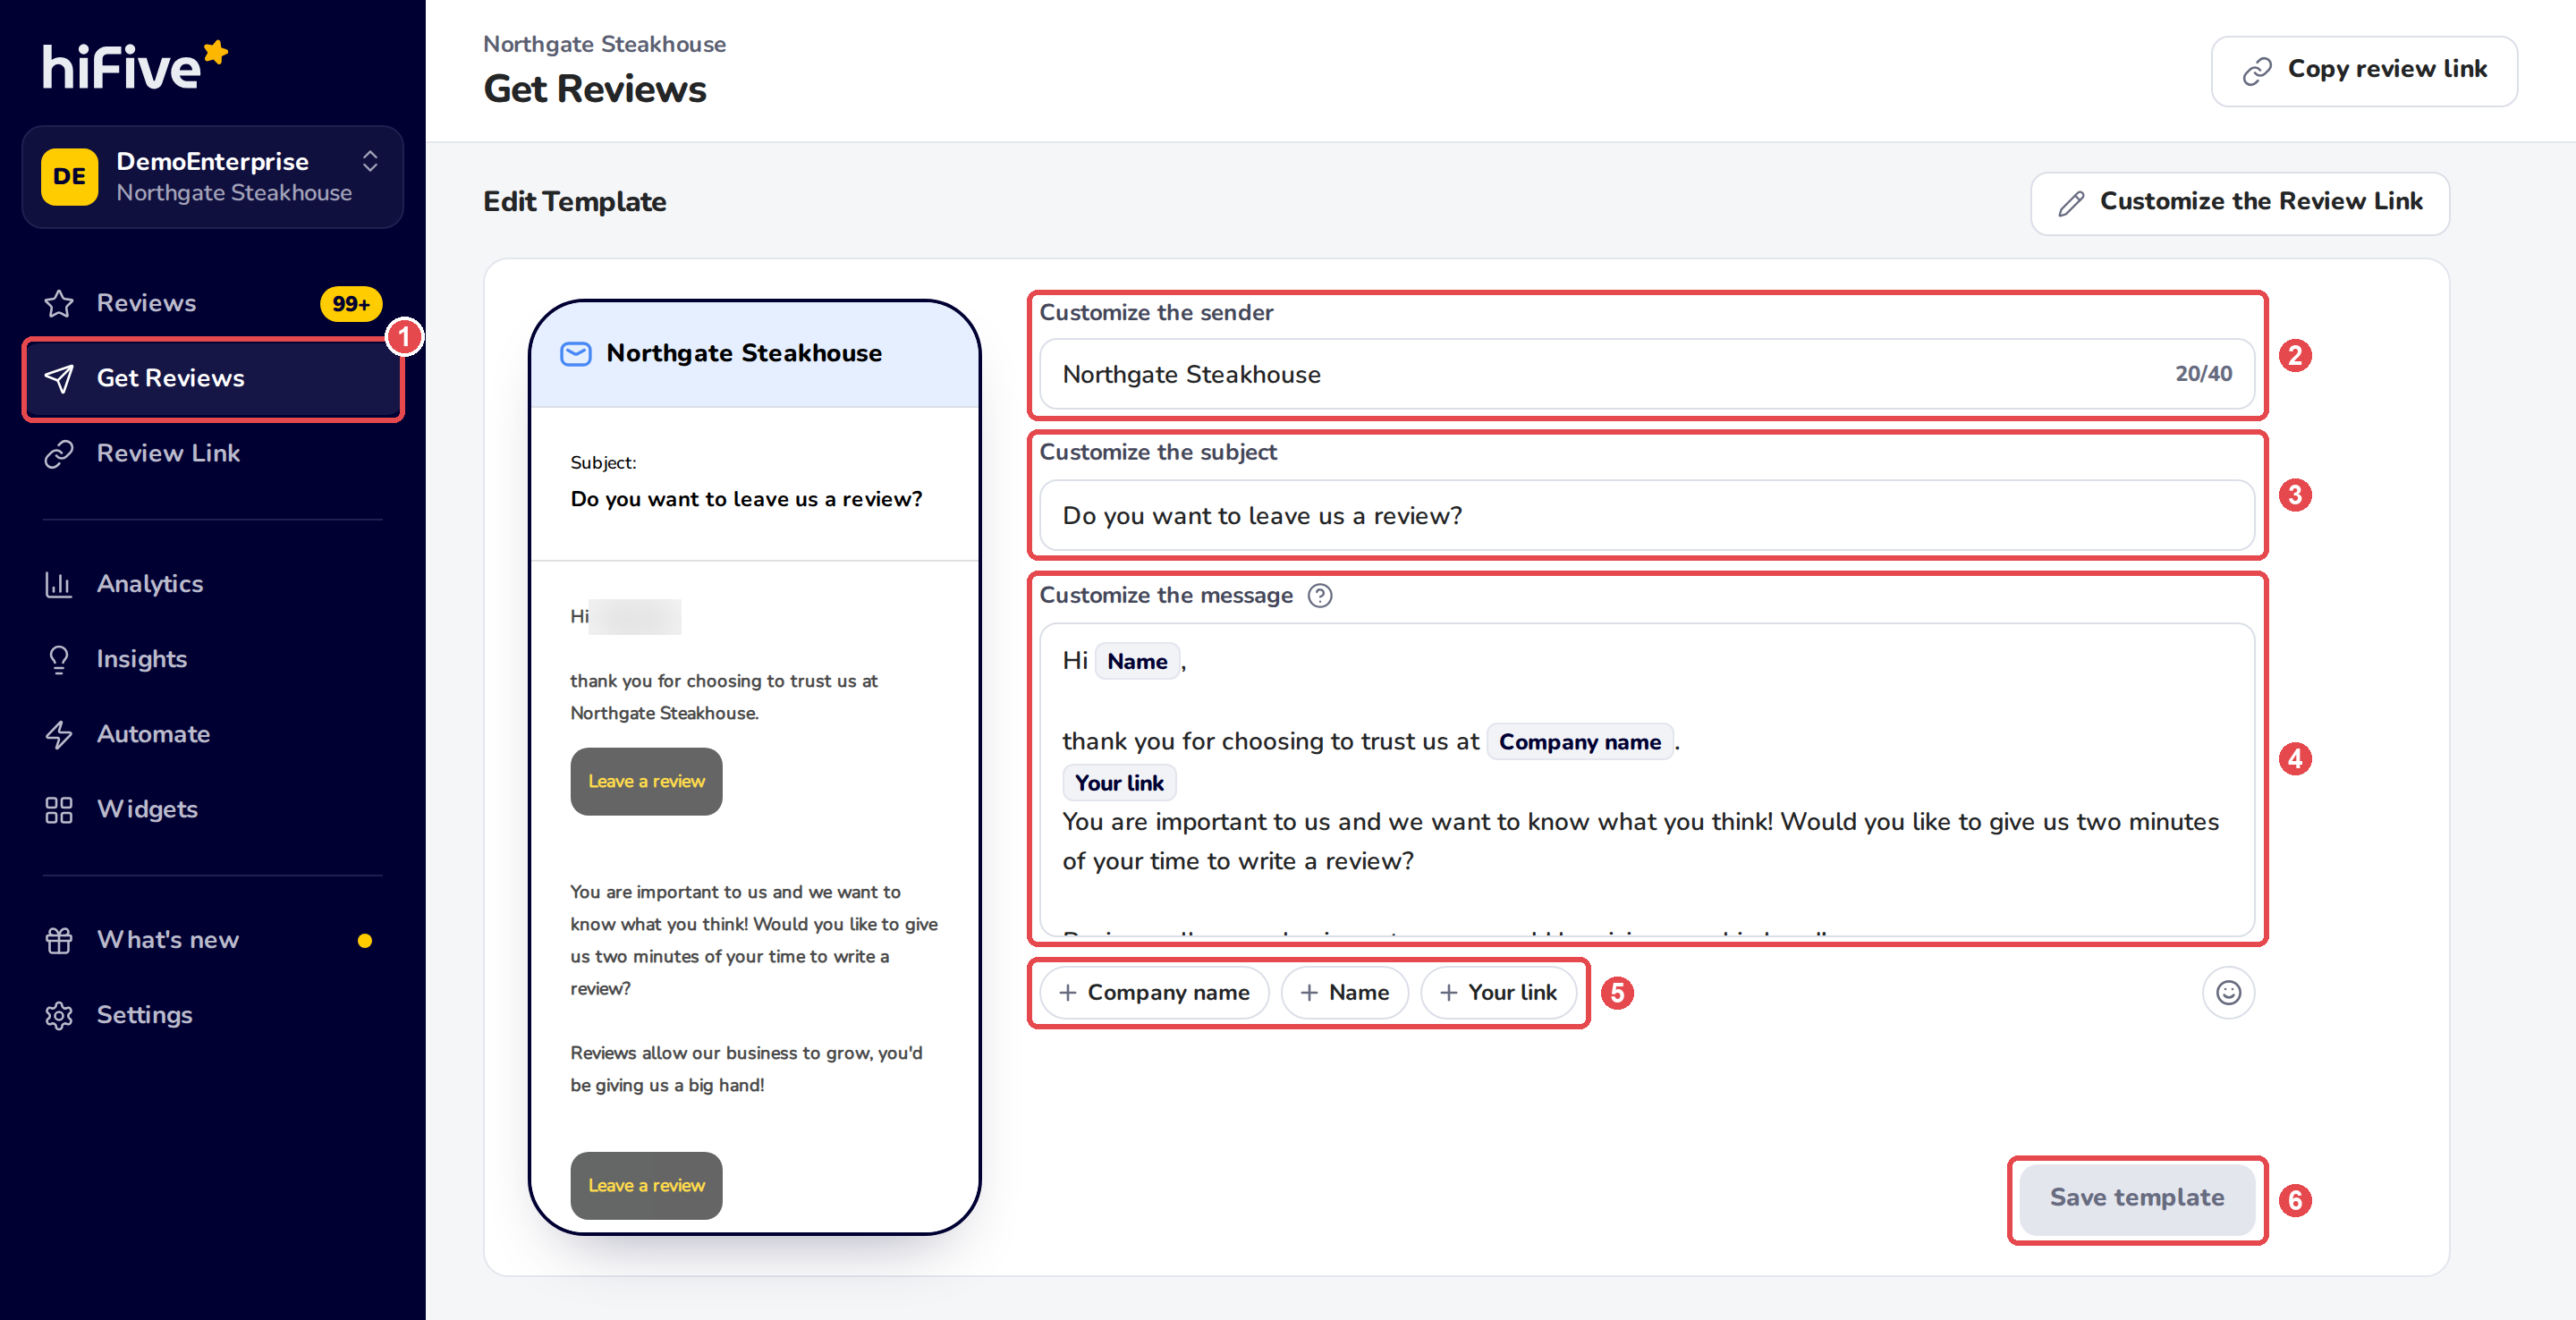Screen dimensions: 2576x1320
Task: Open the DemoEnterprise account switcher
Action: point(212,177)
